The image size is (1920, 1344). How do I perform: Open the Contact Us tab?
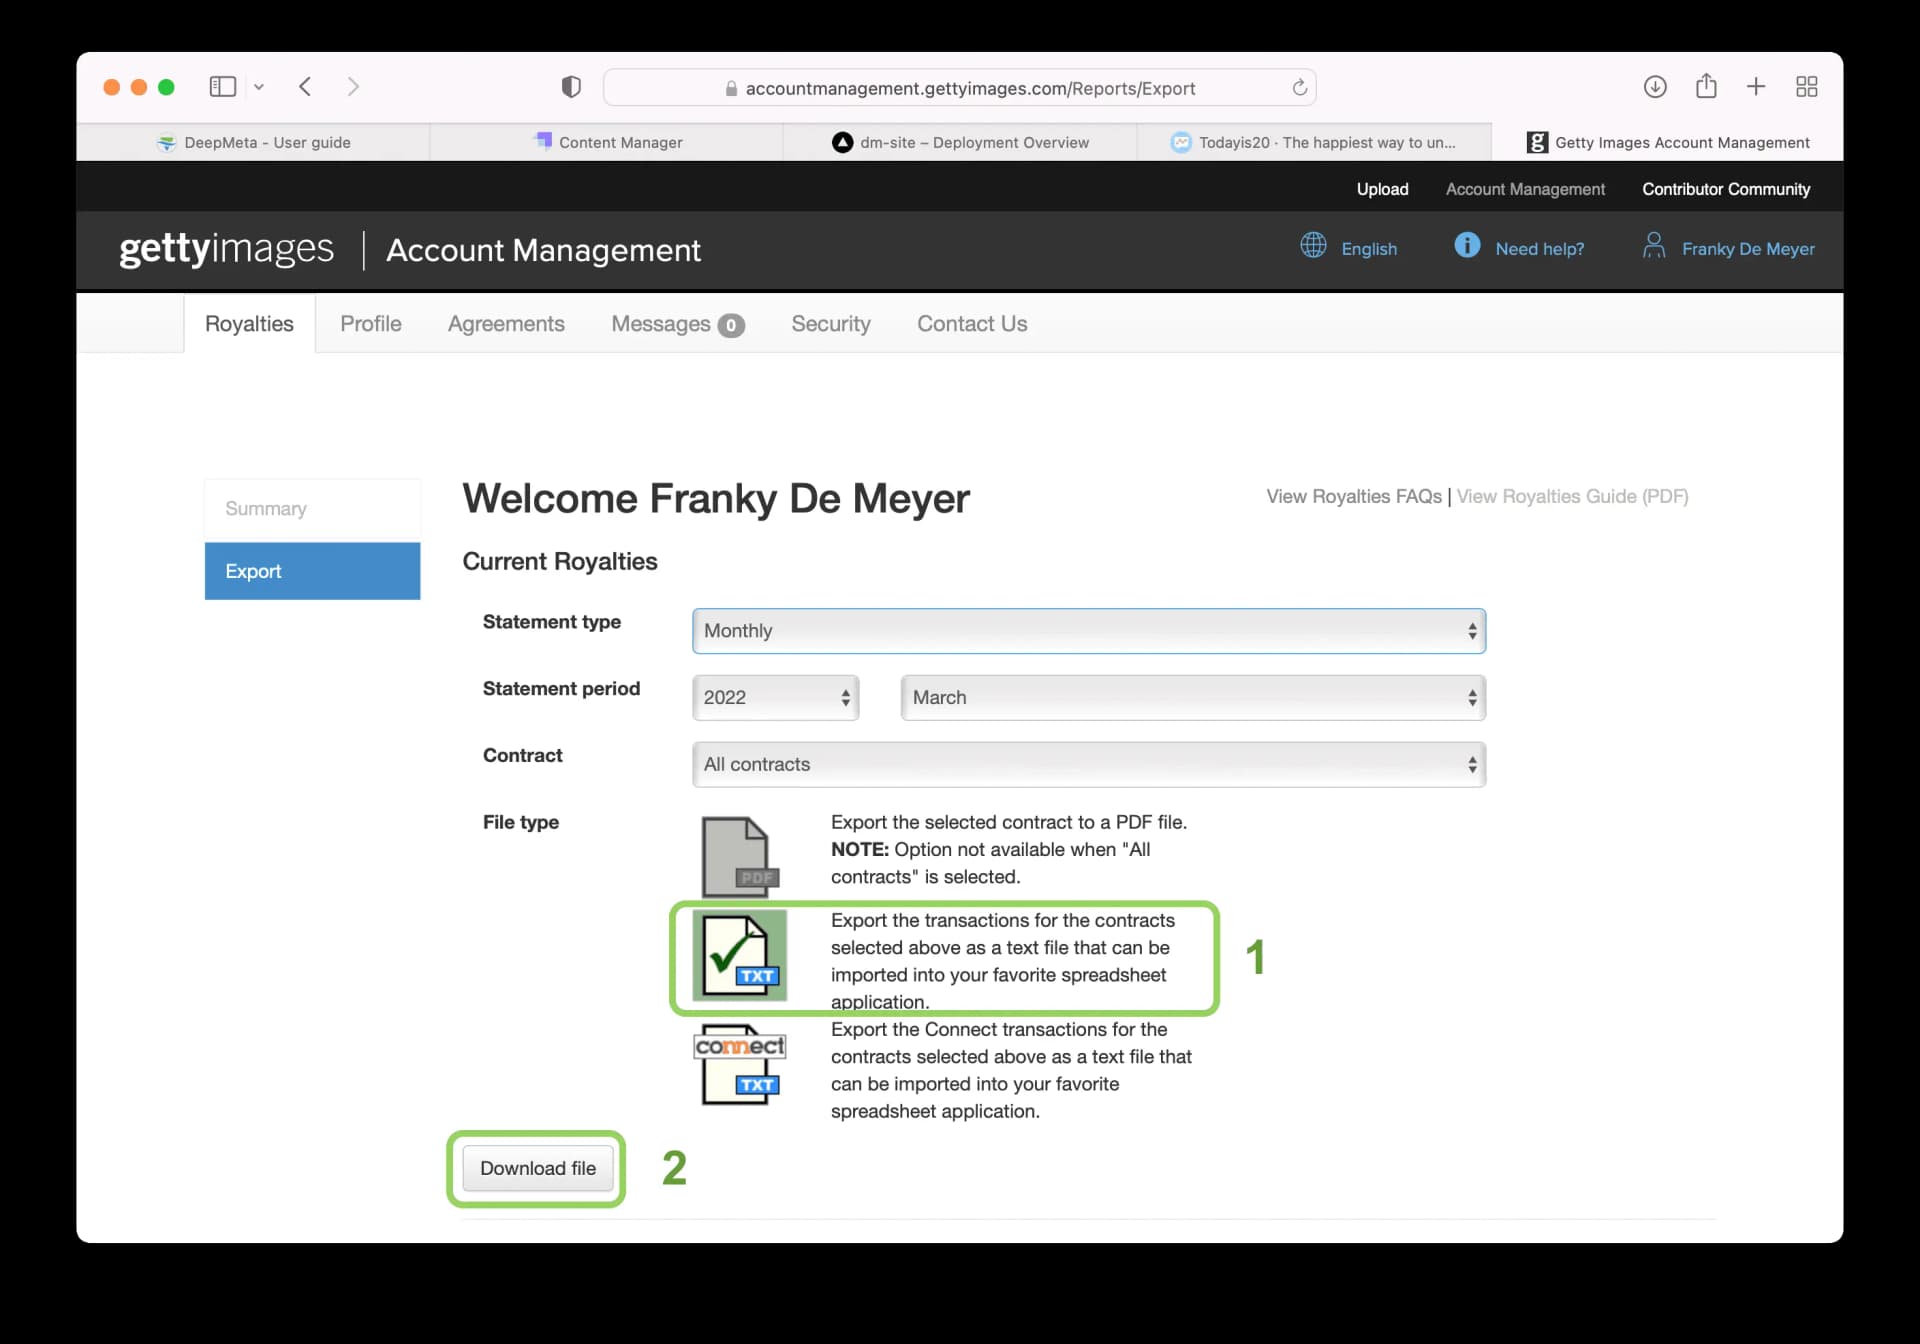tap(972, 324)
